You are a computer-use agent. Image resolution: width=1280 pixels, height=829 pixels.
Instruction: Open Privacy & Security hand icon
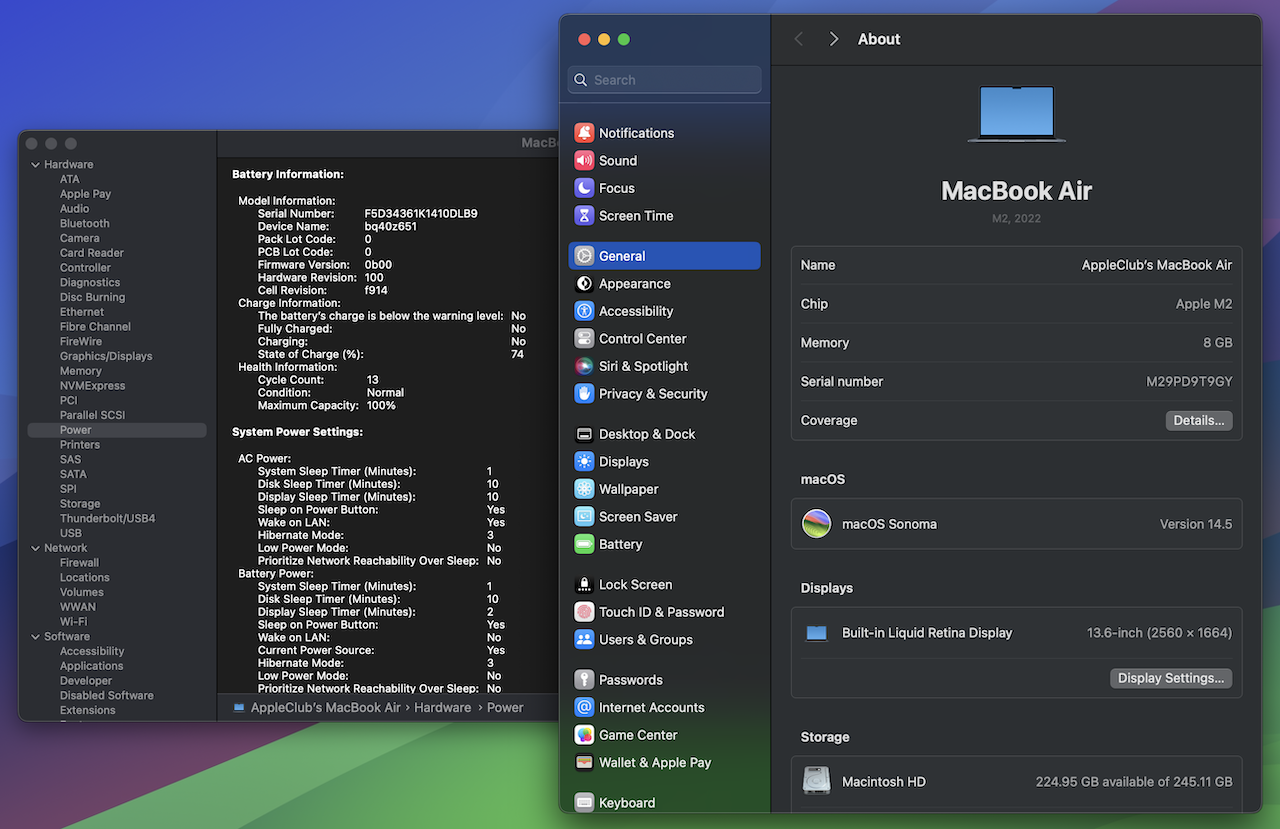click(584, 394)
